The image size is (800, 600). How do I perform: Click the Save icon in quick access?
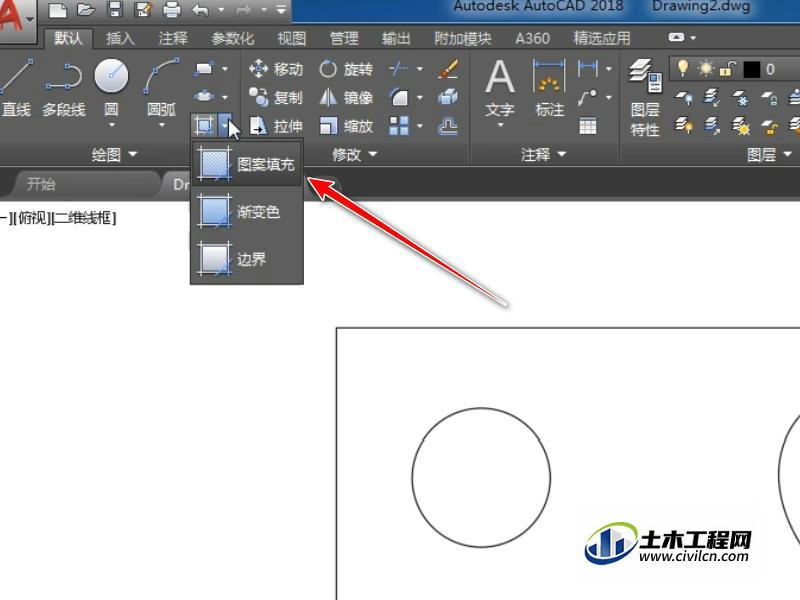click(x=115, y=10)
